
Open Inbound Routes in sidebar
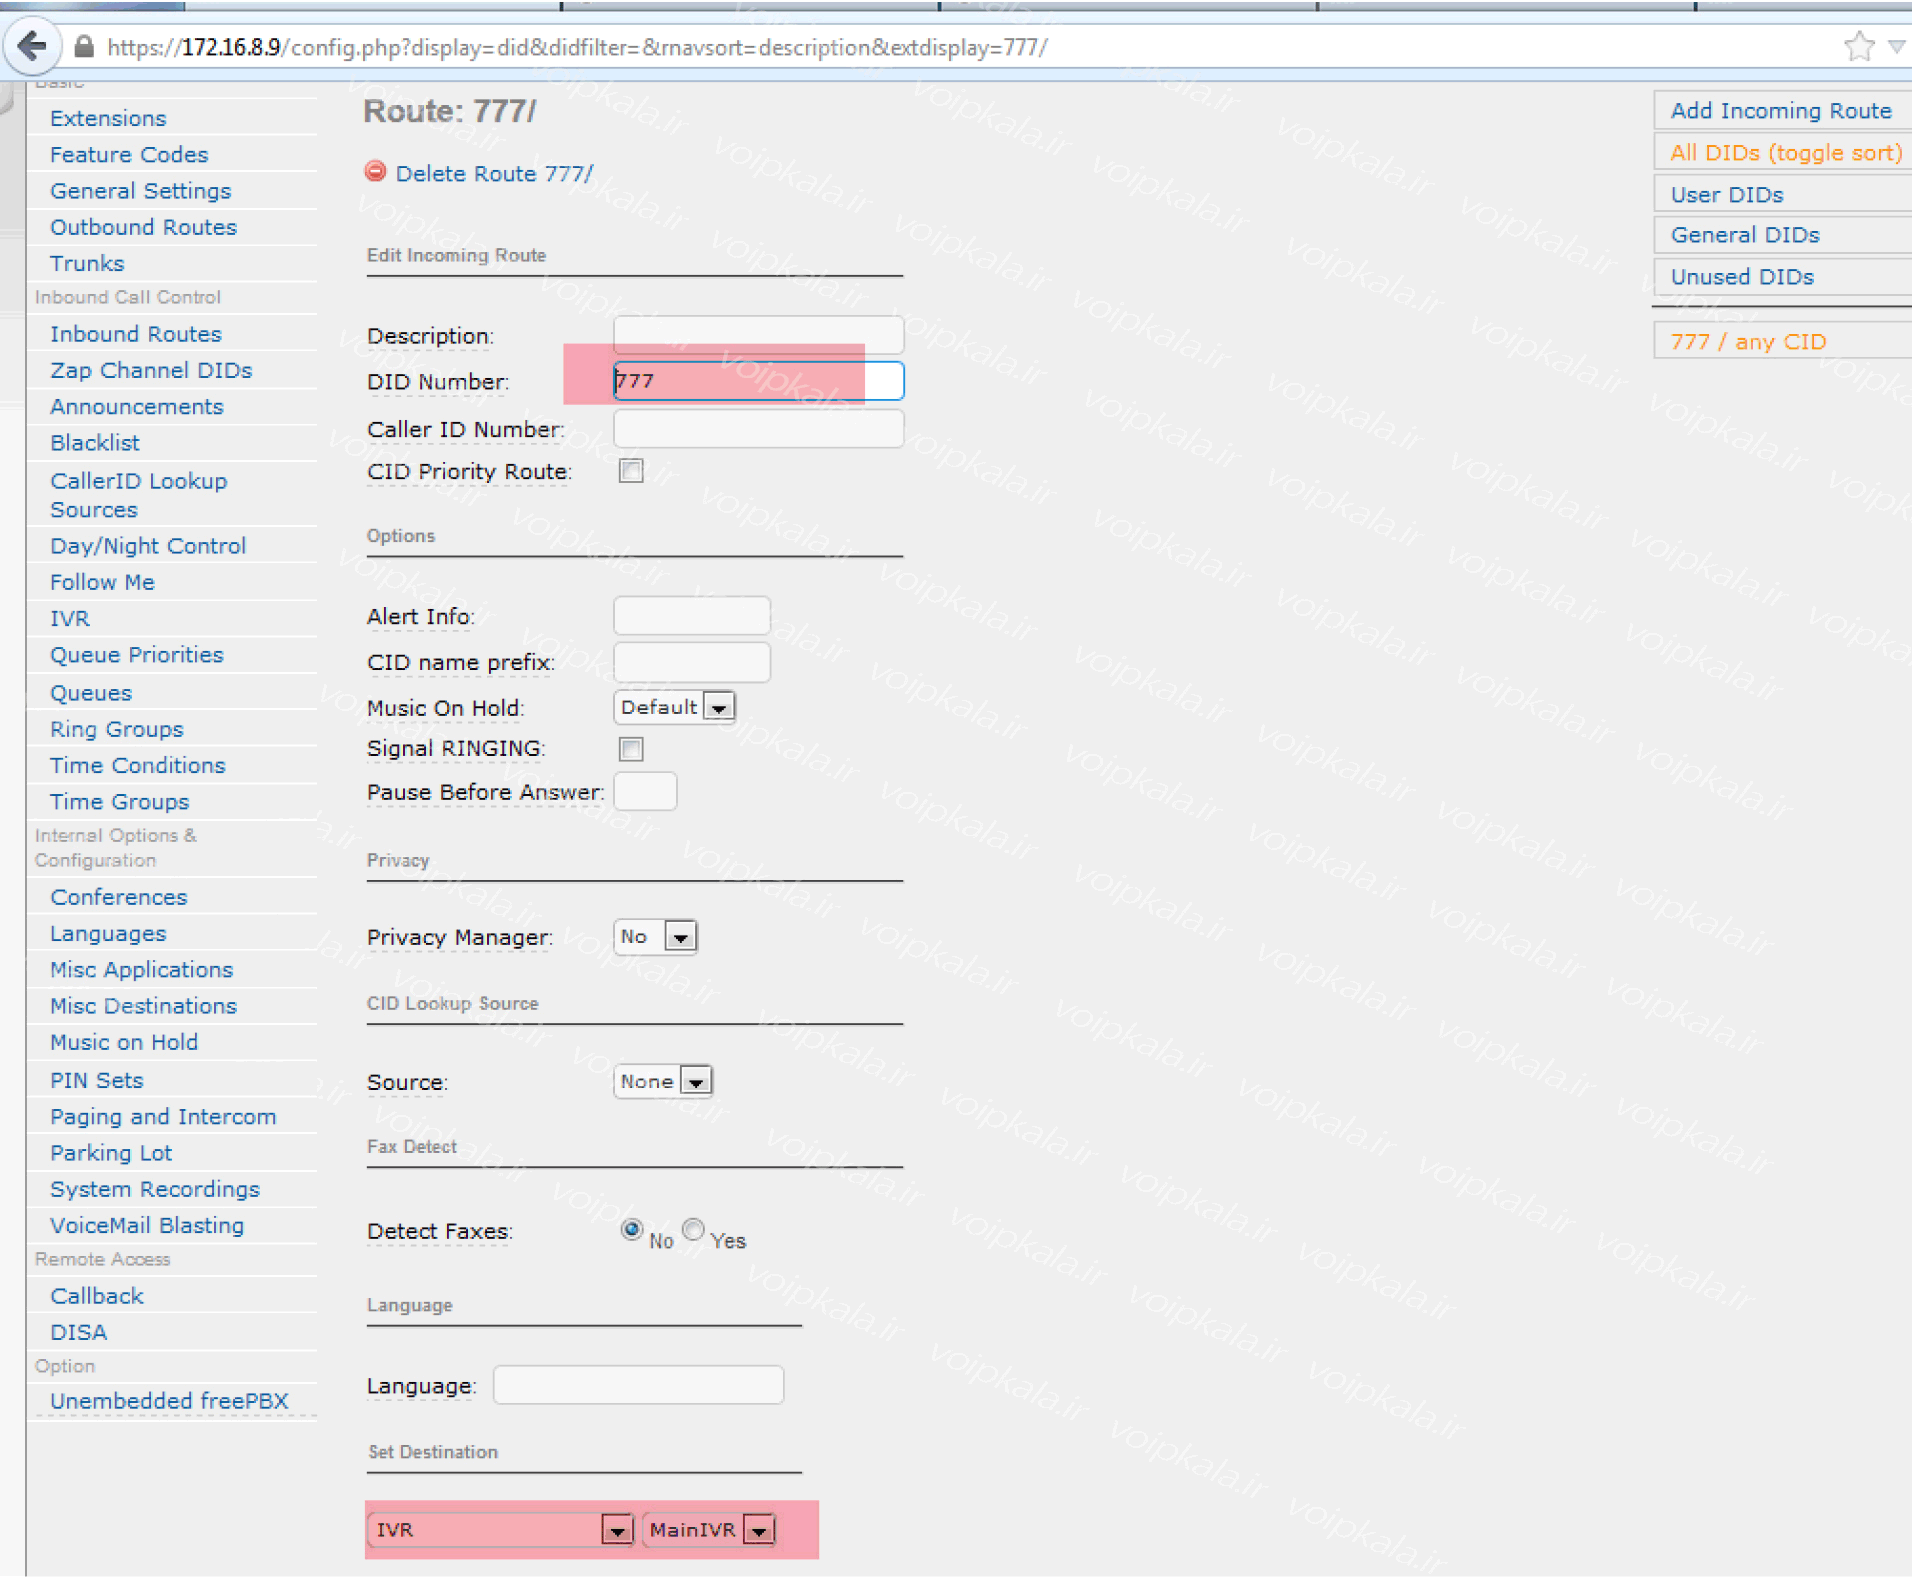[x=136, y=334]
